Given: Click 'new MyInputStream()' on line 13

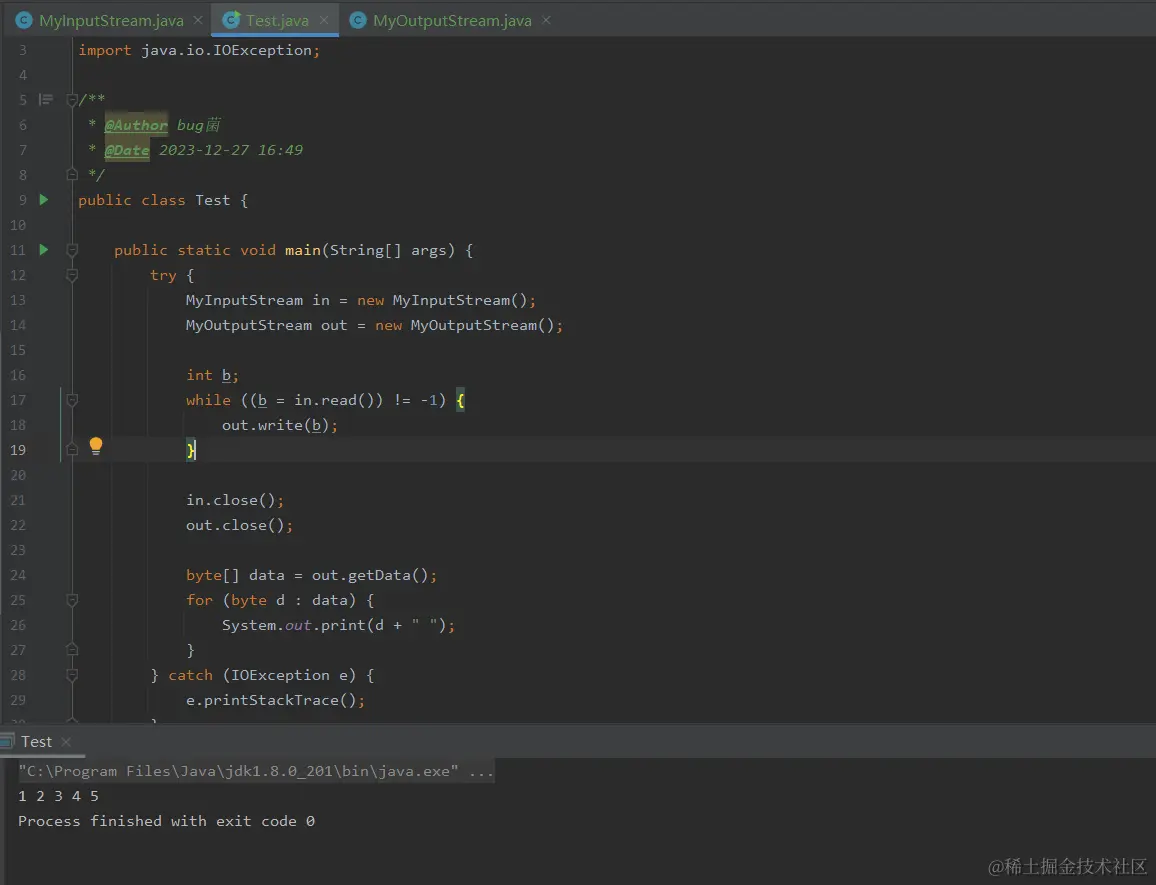Looking at the screenshot, I should 442,300.
